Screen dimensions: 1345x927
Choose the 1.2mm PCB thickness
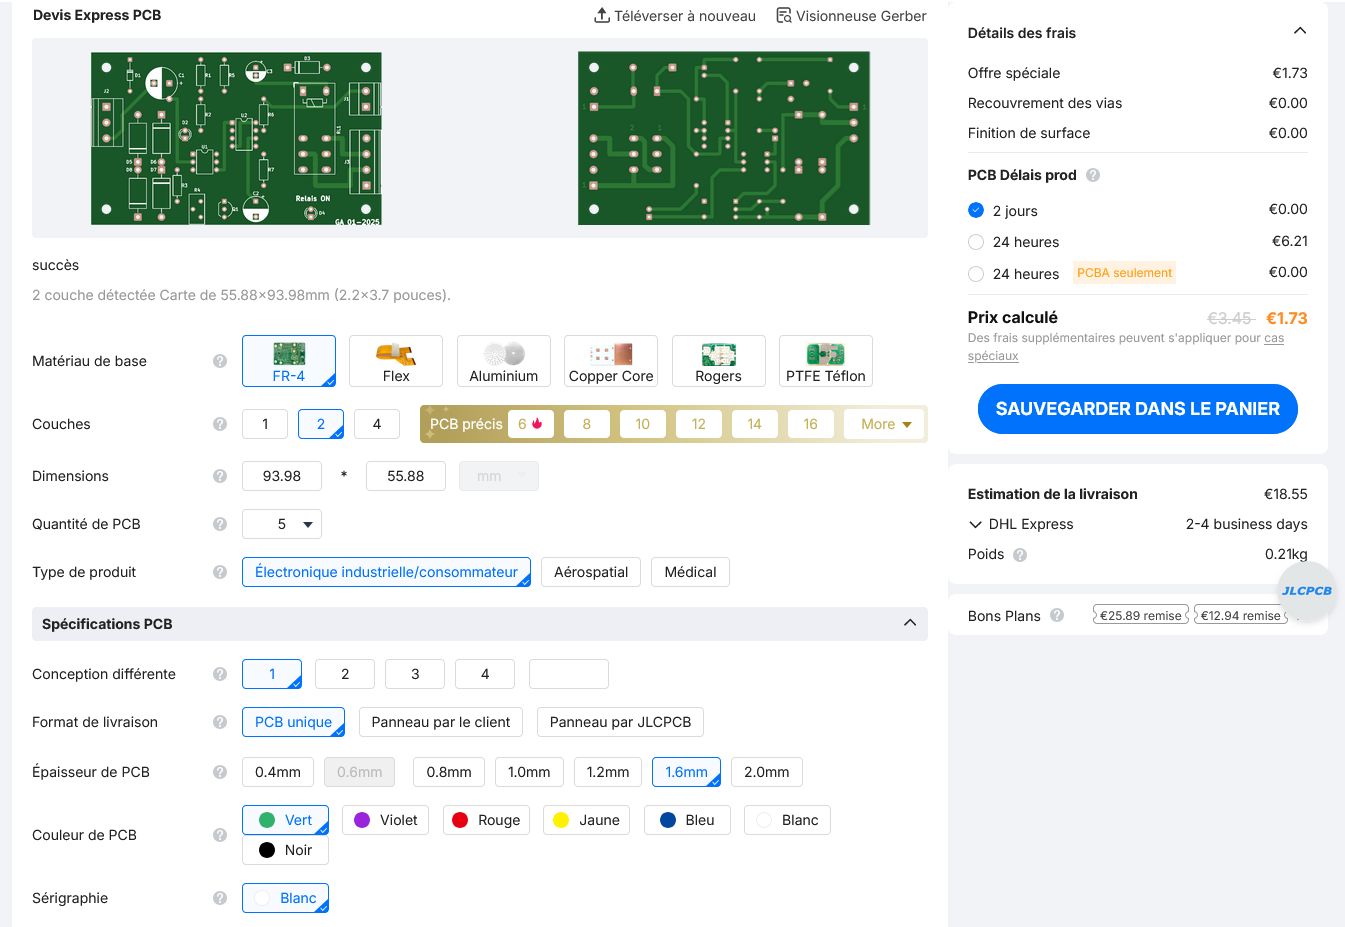click(608, 772)
